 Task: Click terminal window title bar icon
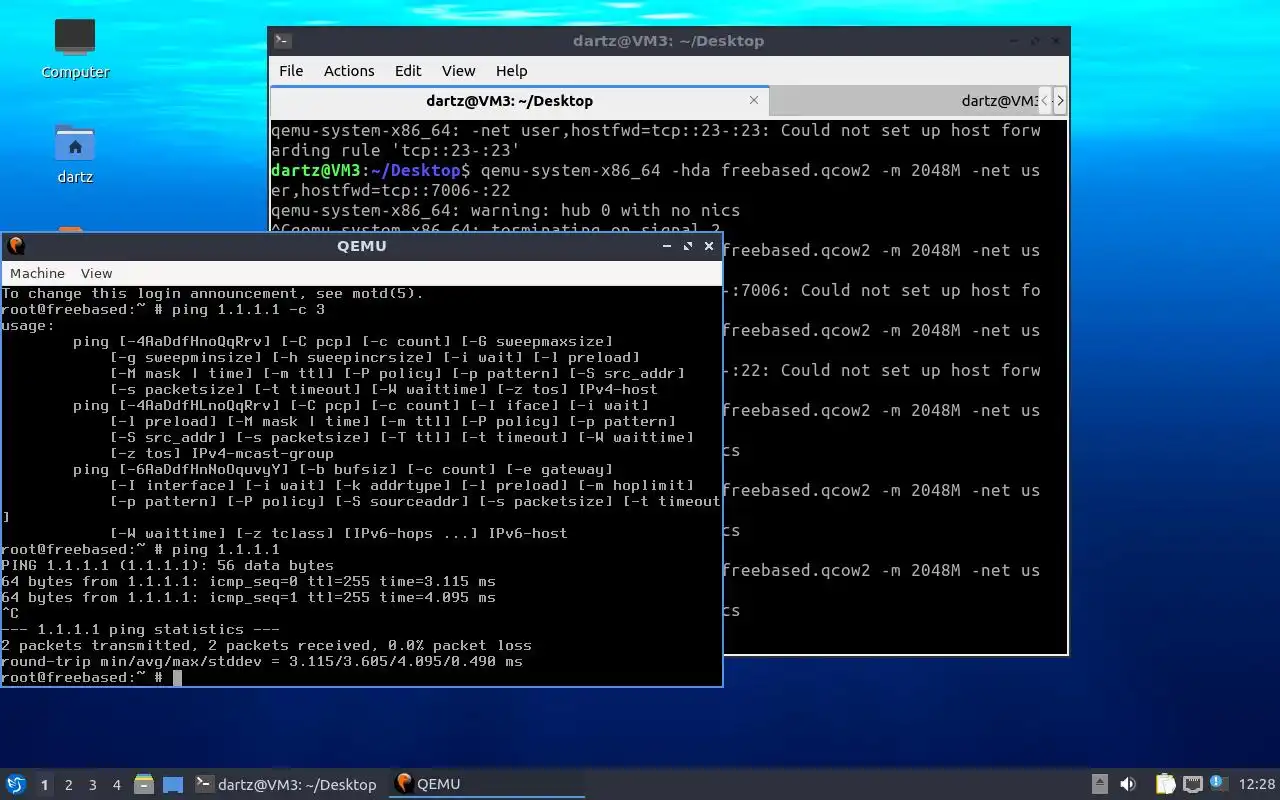tap(283, 41)
